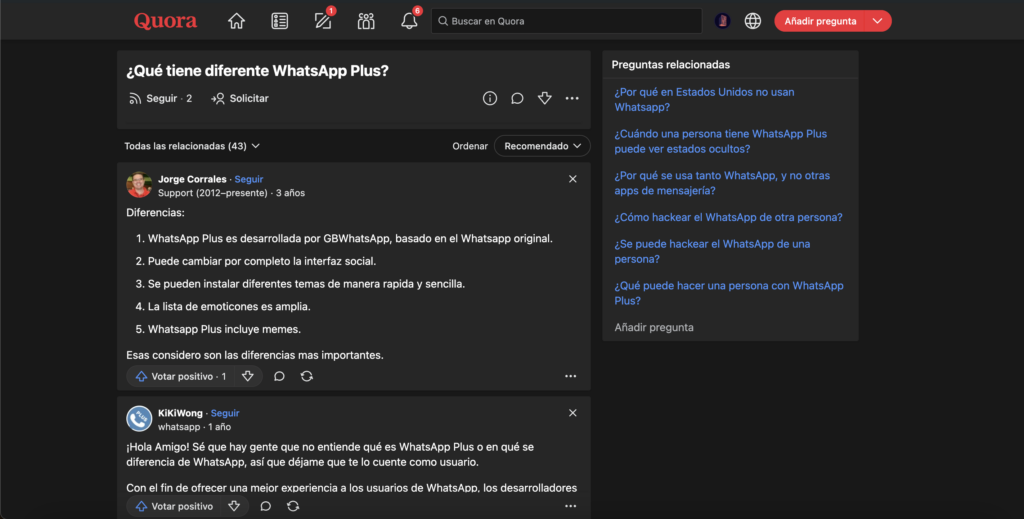
Task: Follow the question with Seguir · 2
Action: tap(161, 98)
